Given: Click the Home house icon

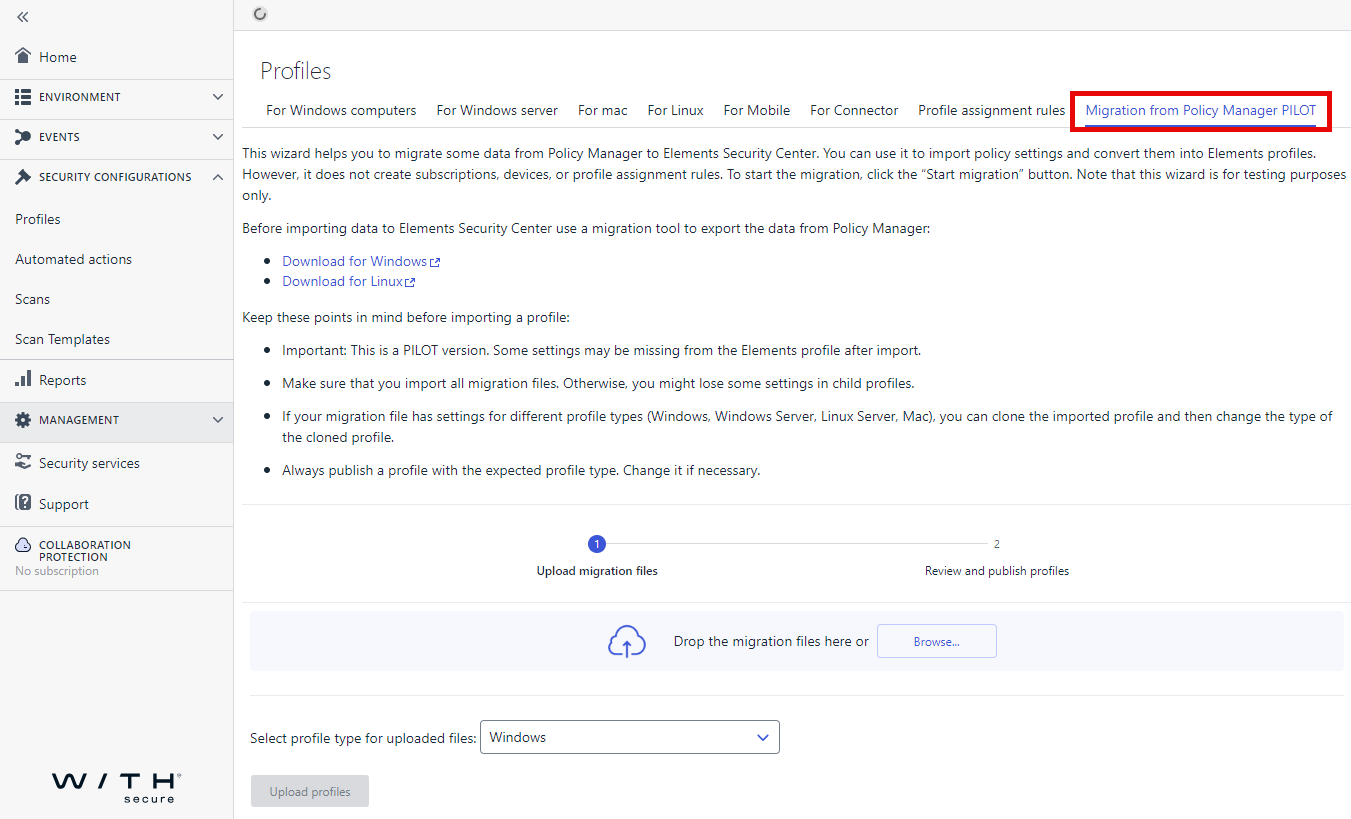Looking at the screenshot, I should coord(23,56).
